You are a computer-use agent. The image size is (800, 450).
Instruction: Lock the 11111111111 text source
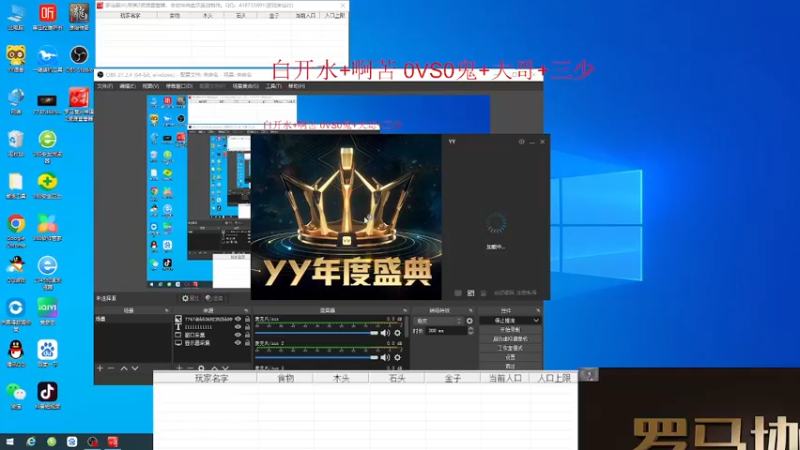click(x=247, y=327)
